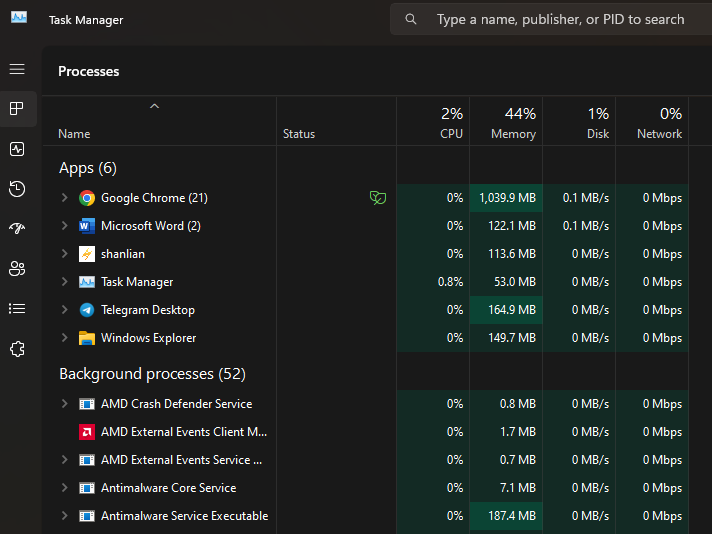Expand the AMD Crash Defender Service row
The width and height of the screenshot is (712, 534).
[64, 404]
